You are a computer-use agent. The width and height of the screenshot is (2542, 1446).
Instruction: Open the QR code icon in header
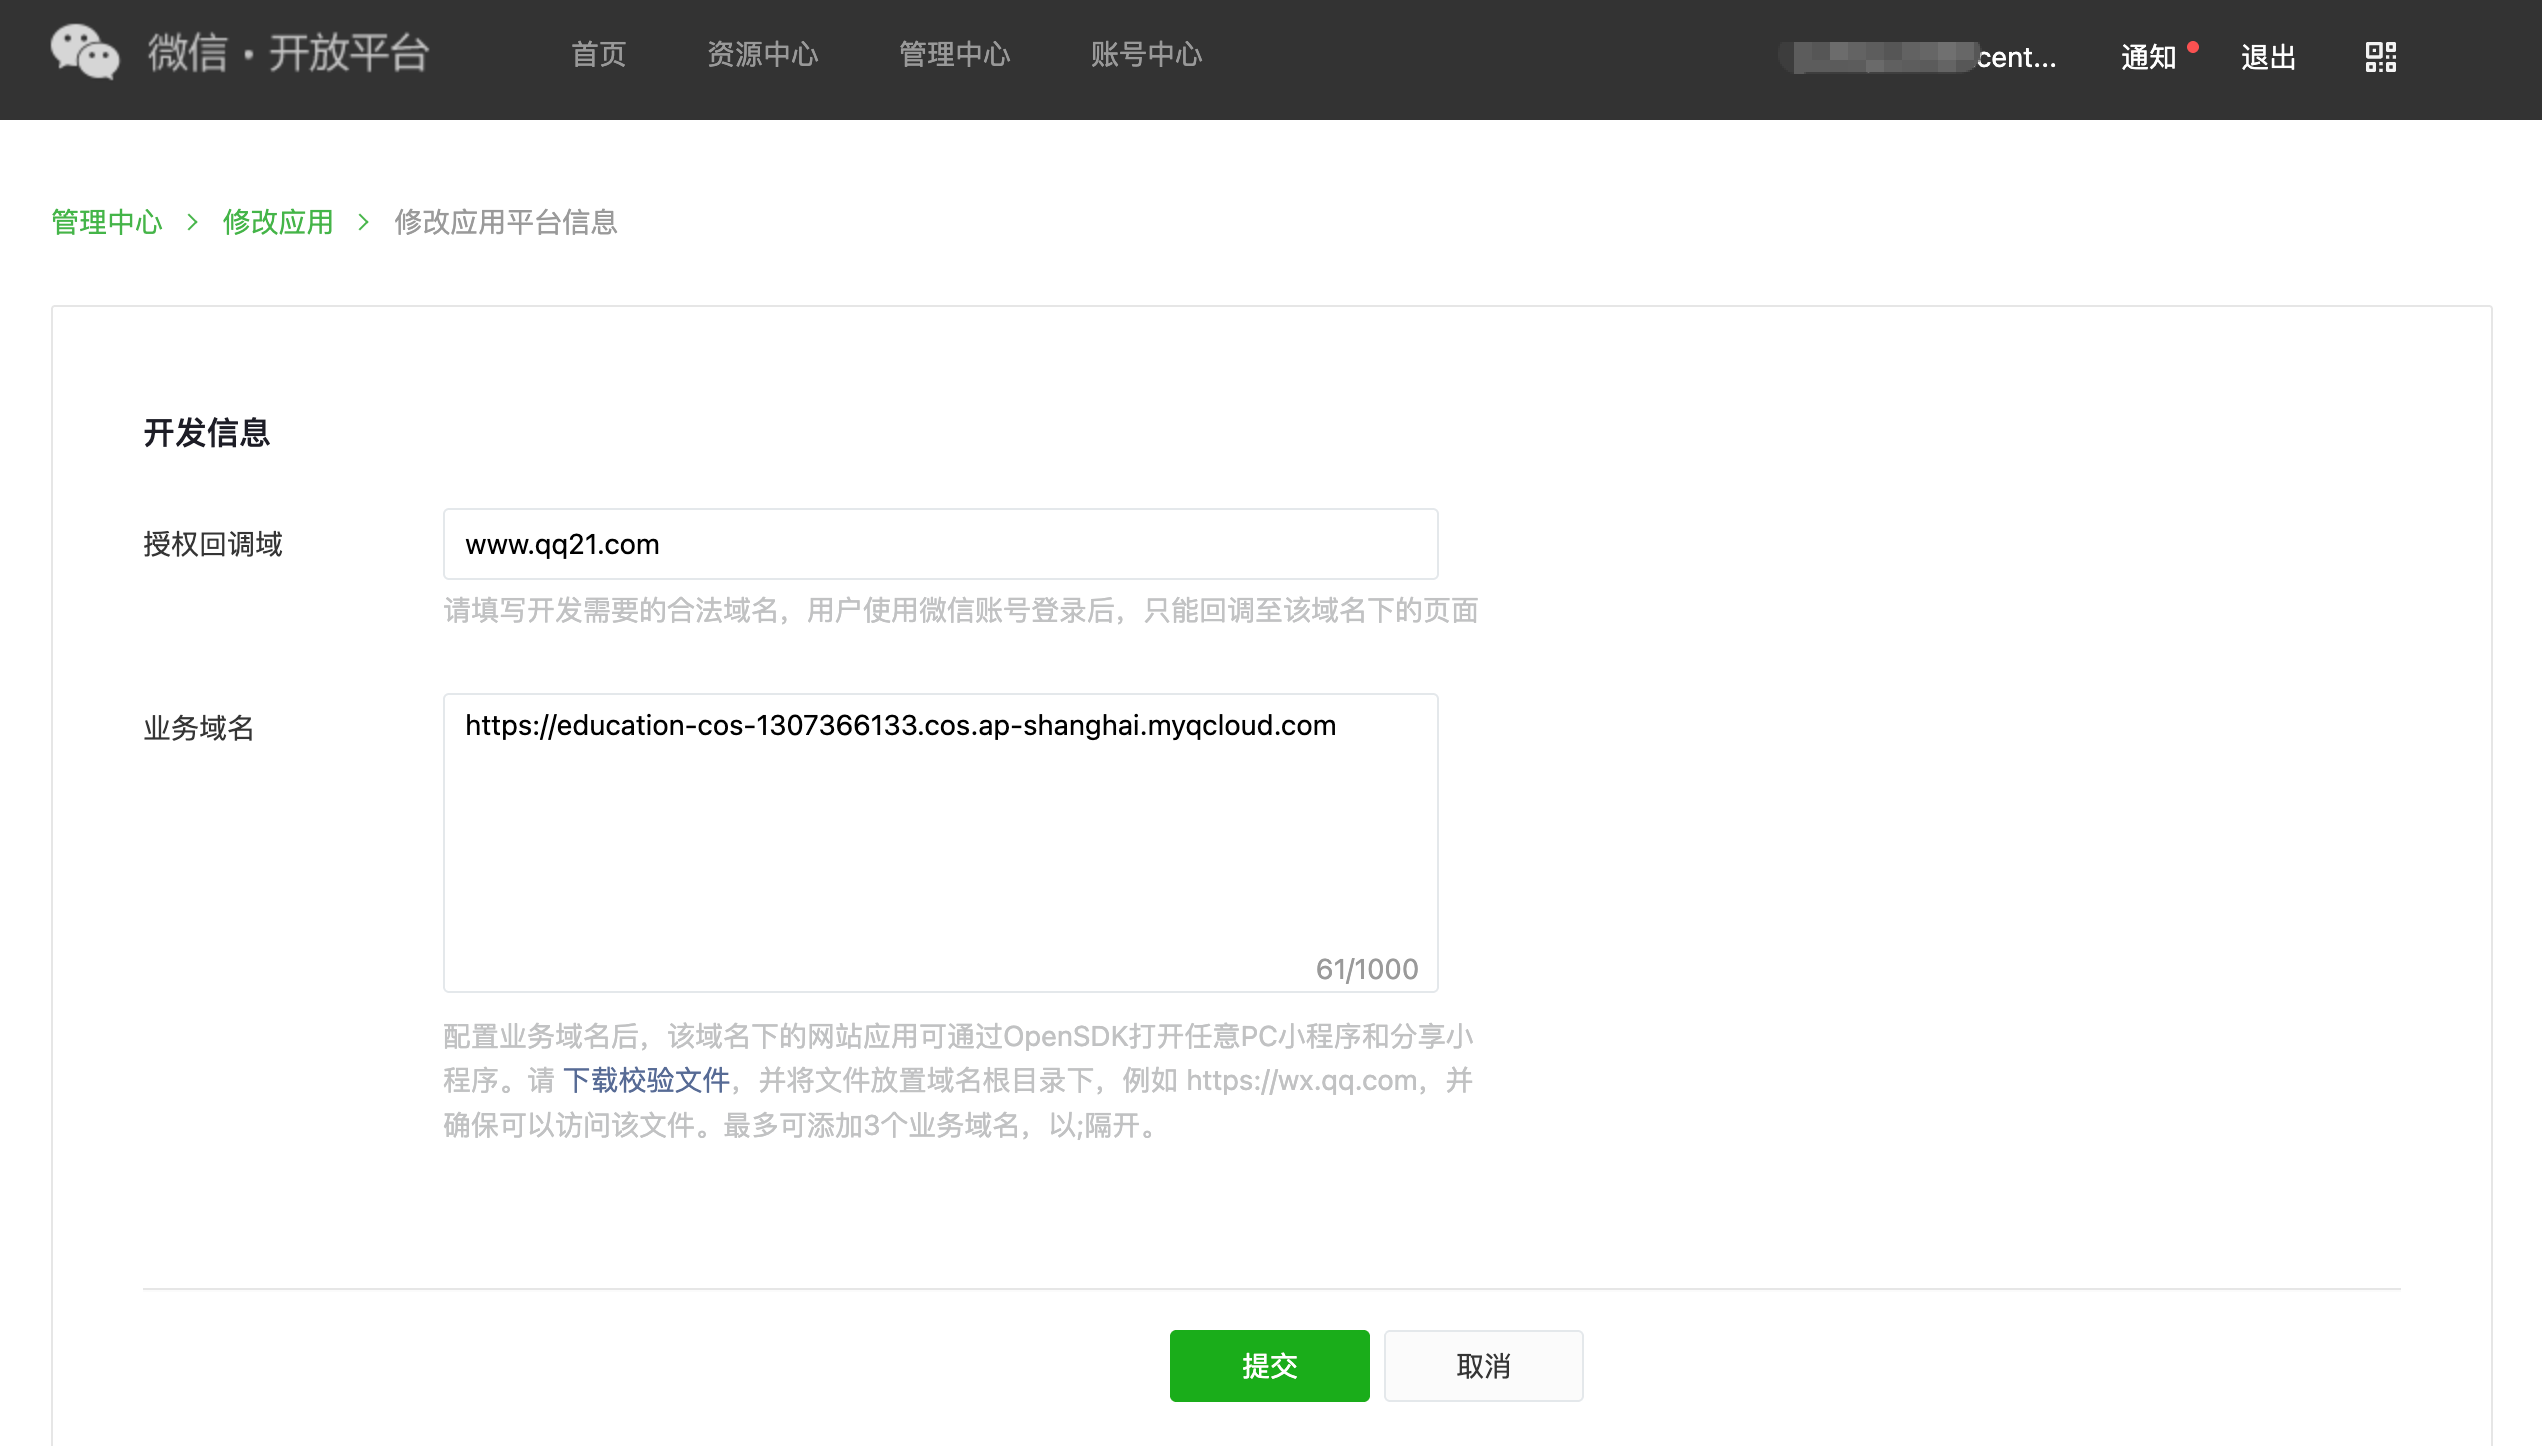pos(2380,57)
